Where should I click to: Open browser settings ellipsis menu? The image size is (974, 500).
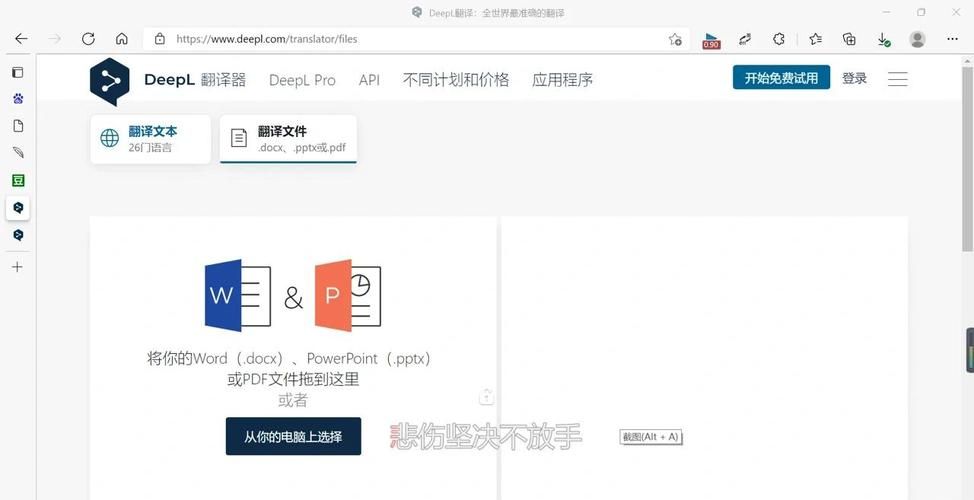click(952, 39)
